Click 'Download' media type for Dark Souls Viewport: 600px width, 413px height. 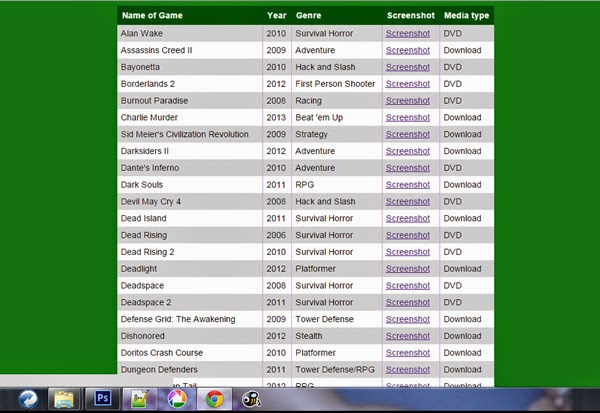point(462,185)
